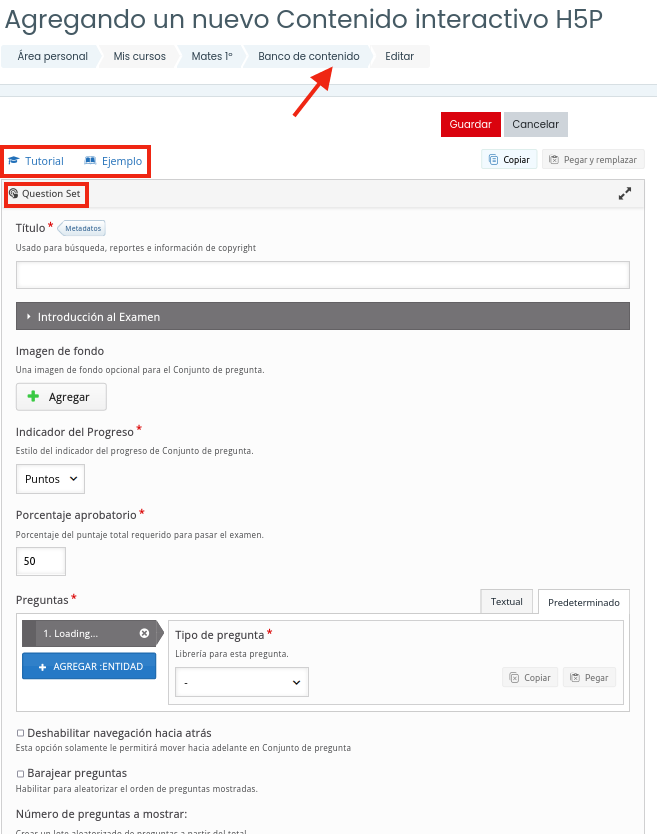Image resolution: width=657 pixels, height=834 pixels.
Task: Click the Tutorial graduation cap icon
Action: point(14,161)
